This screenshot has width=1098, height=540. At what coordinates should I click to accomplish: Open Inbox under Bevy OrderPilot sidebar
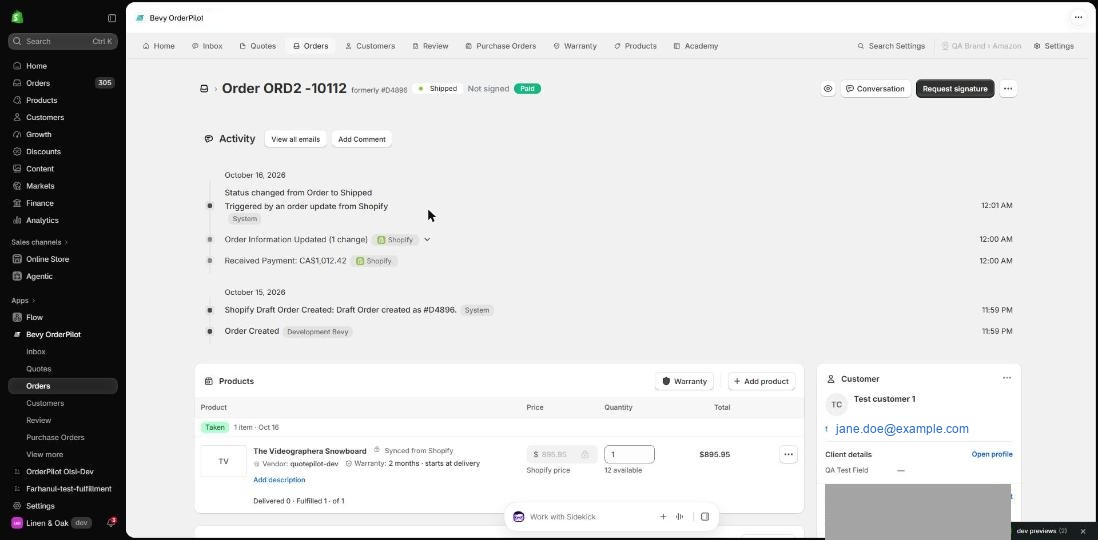36,352
